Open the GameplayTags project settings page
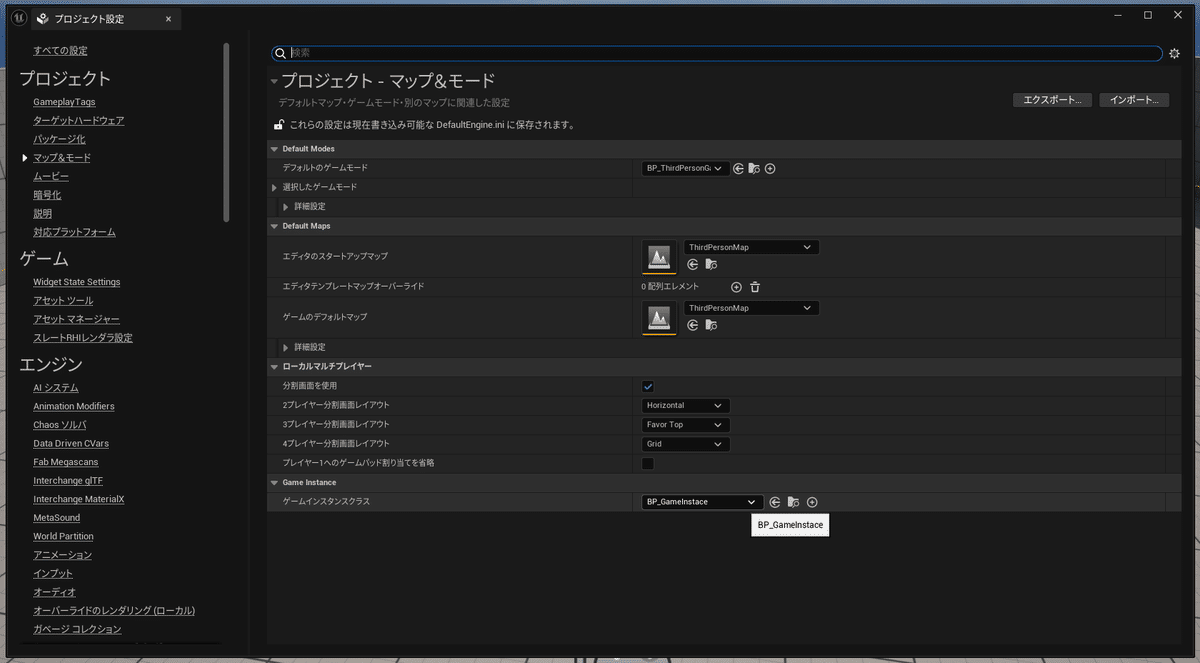The image size is (1200, 663). point(64,101)
